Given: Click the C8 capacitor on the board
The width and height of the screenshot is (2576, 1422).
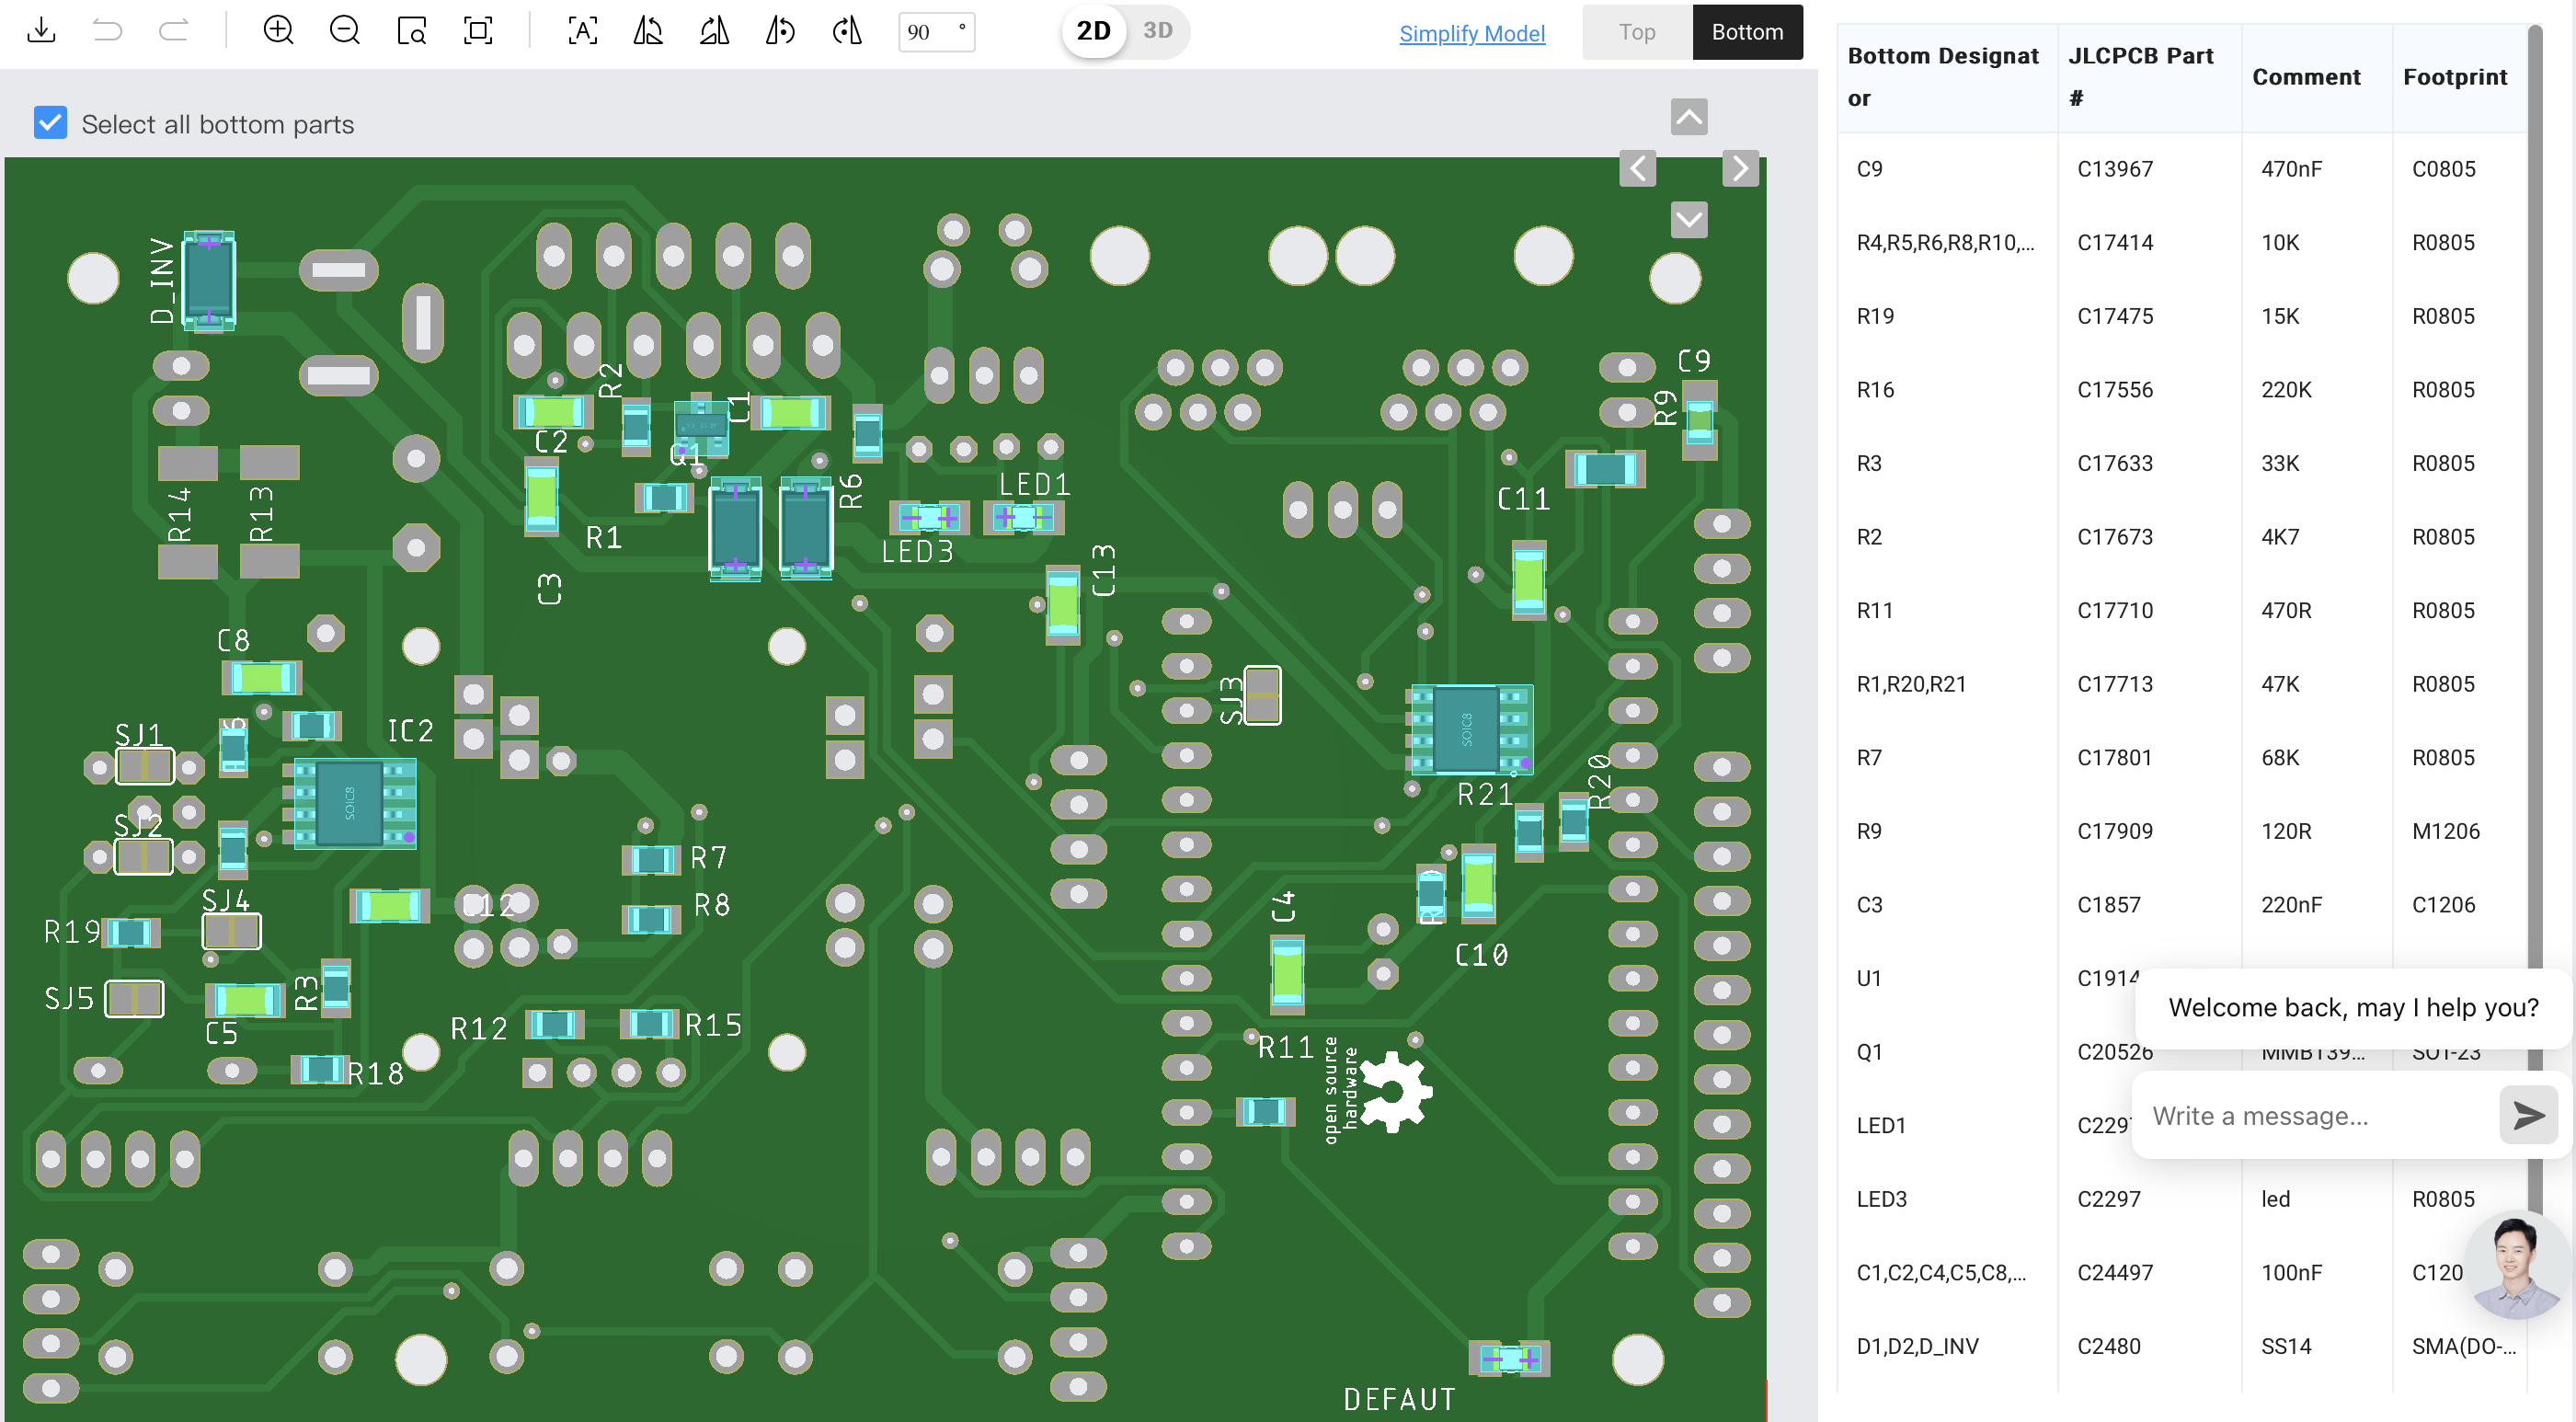Looking at the screenshot, I should [x=262, y=678].
